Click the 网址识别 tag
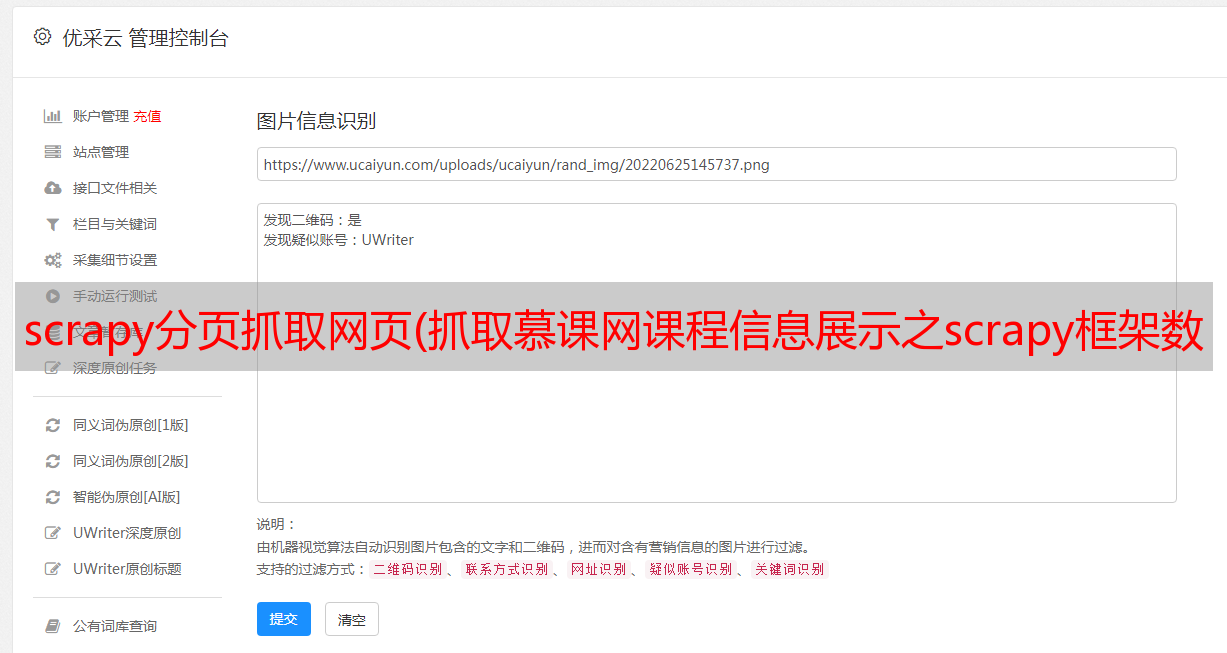This screenshot has width=1227, height=653. (599, 569)
